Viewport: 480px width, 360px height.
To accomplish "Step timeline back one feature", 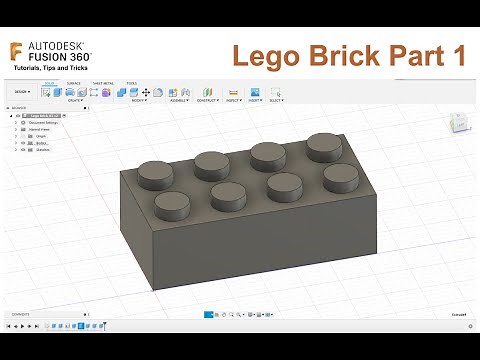I will click(16, 326).
